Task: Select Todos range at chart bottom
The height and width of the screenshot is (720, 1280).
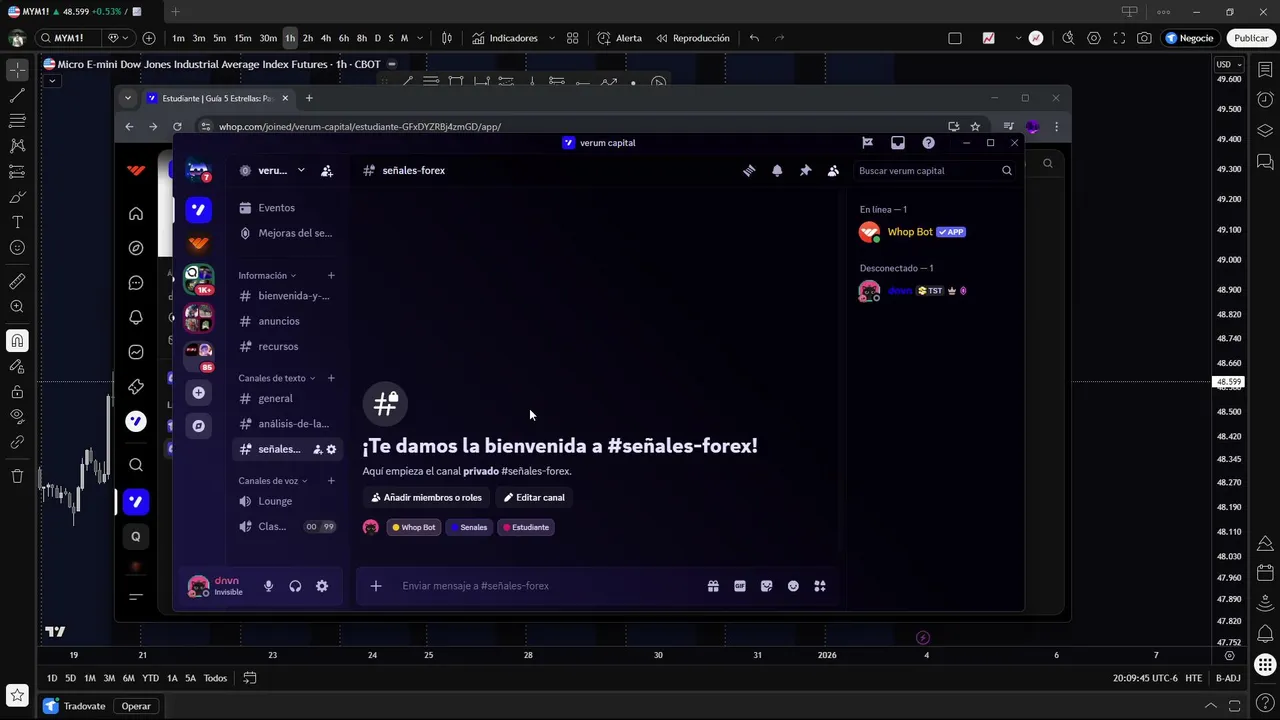Action: pos(215,678)
